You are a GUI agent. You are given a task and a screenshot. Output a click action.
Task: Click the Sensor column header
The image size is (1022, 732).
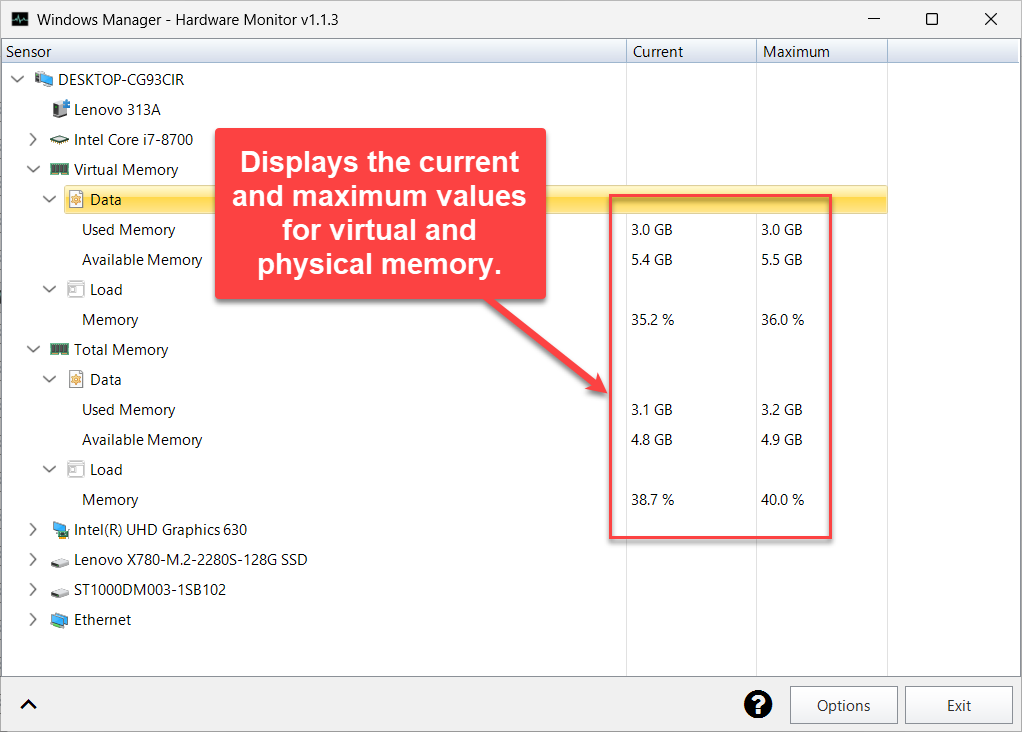tap(314, 51)
